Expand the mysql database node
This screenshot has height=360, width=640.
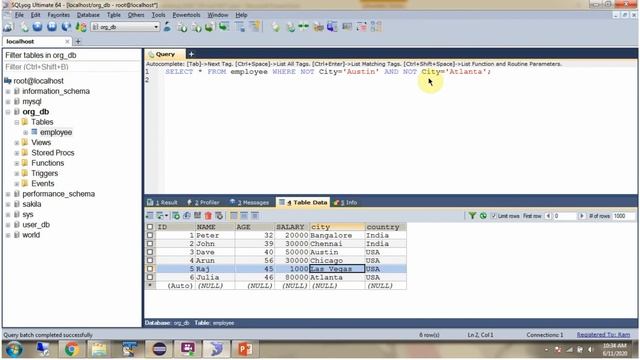[x=8, y=101]
